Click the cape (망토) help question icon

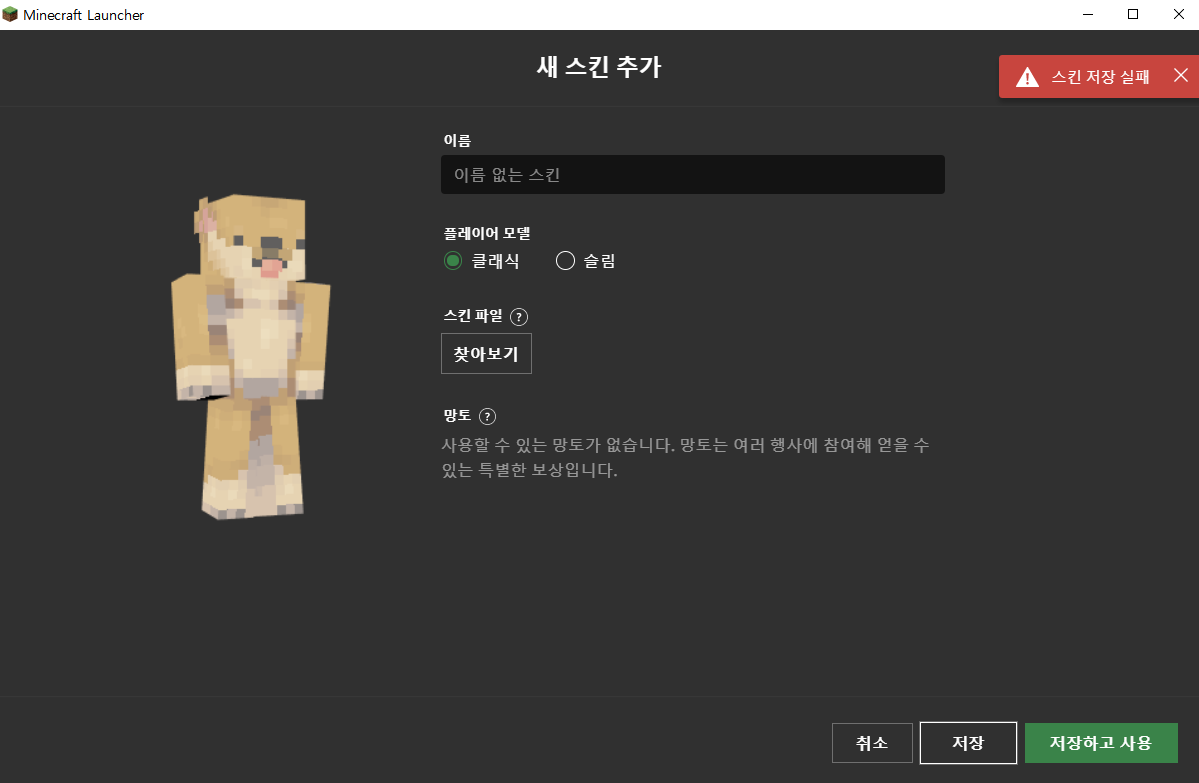tap(487, 416)
